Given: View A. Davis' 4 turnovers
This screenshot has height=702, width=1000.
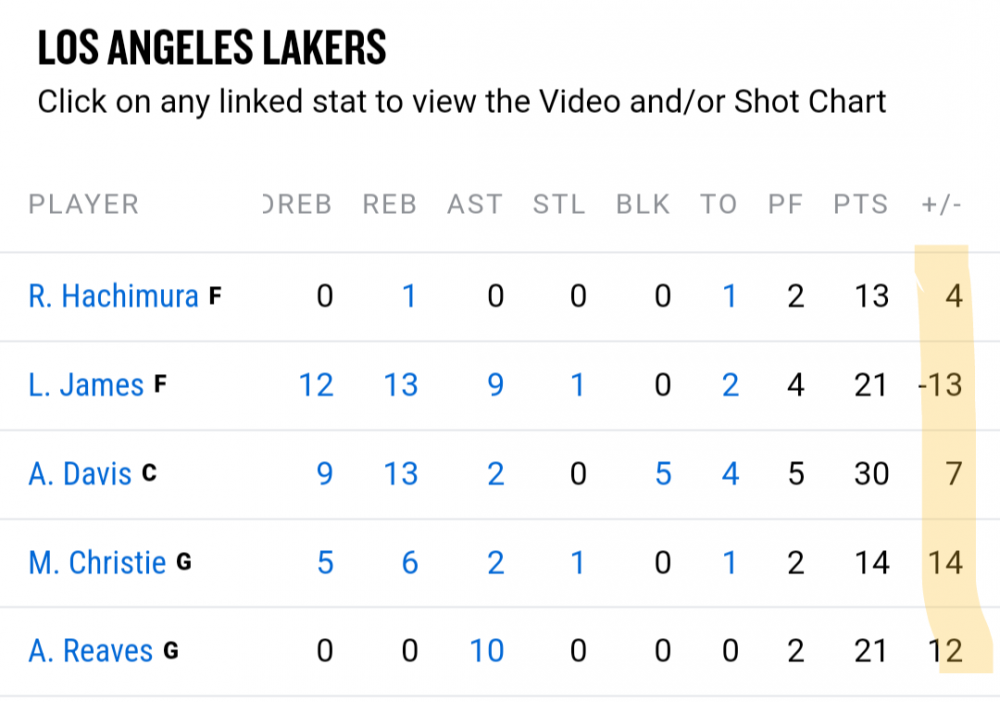Looking at the screenshot, I should [730, 473].
